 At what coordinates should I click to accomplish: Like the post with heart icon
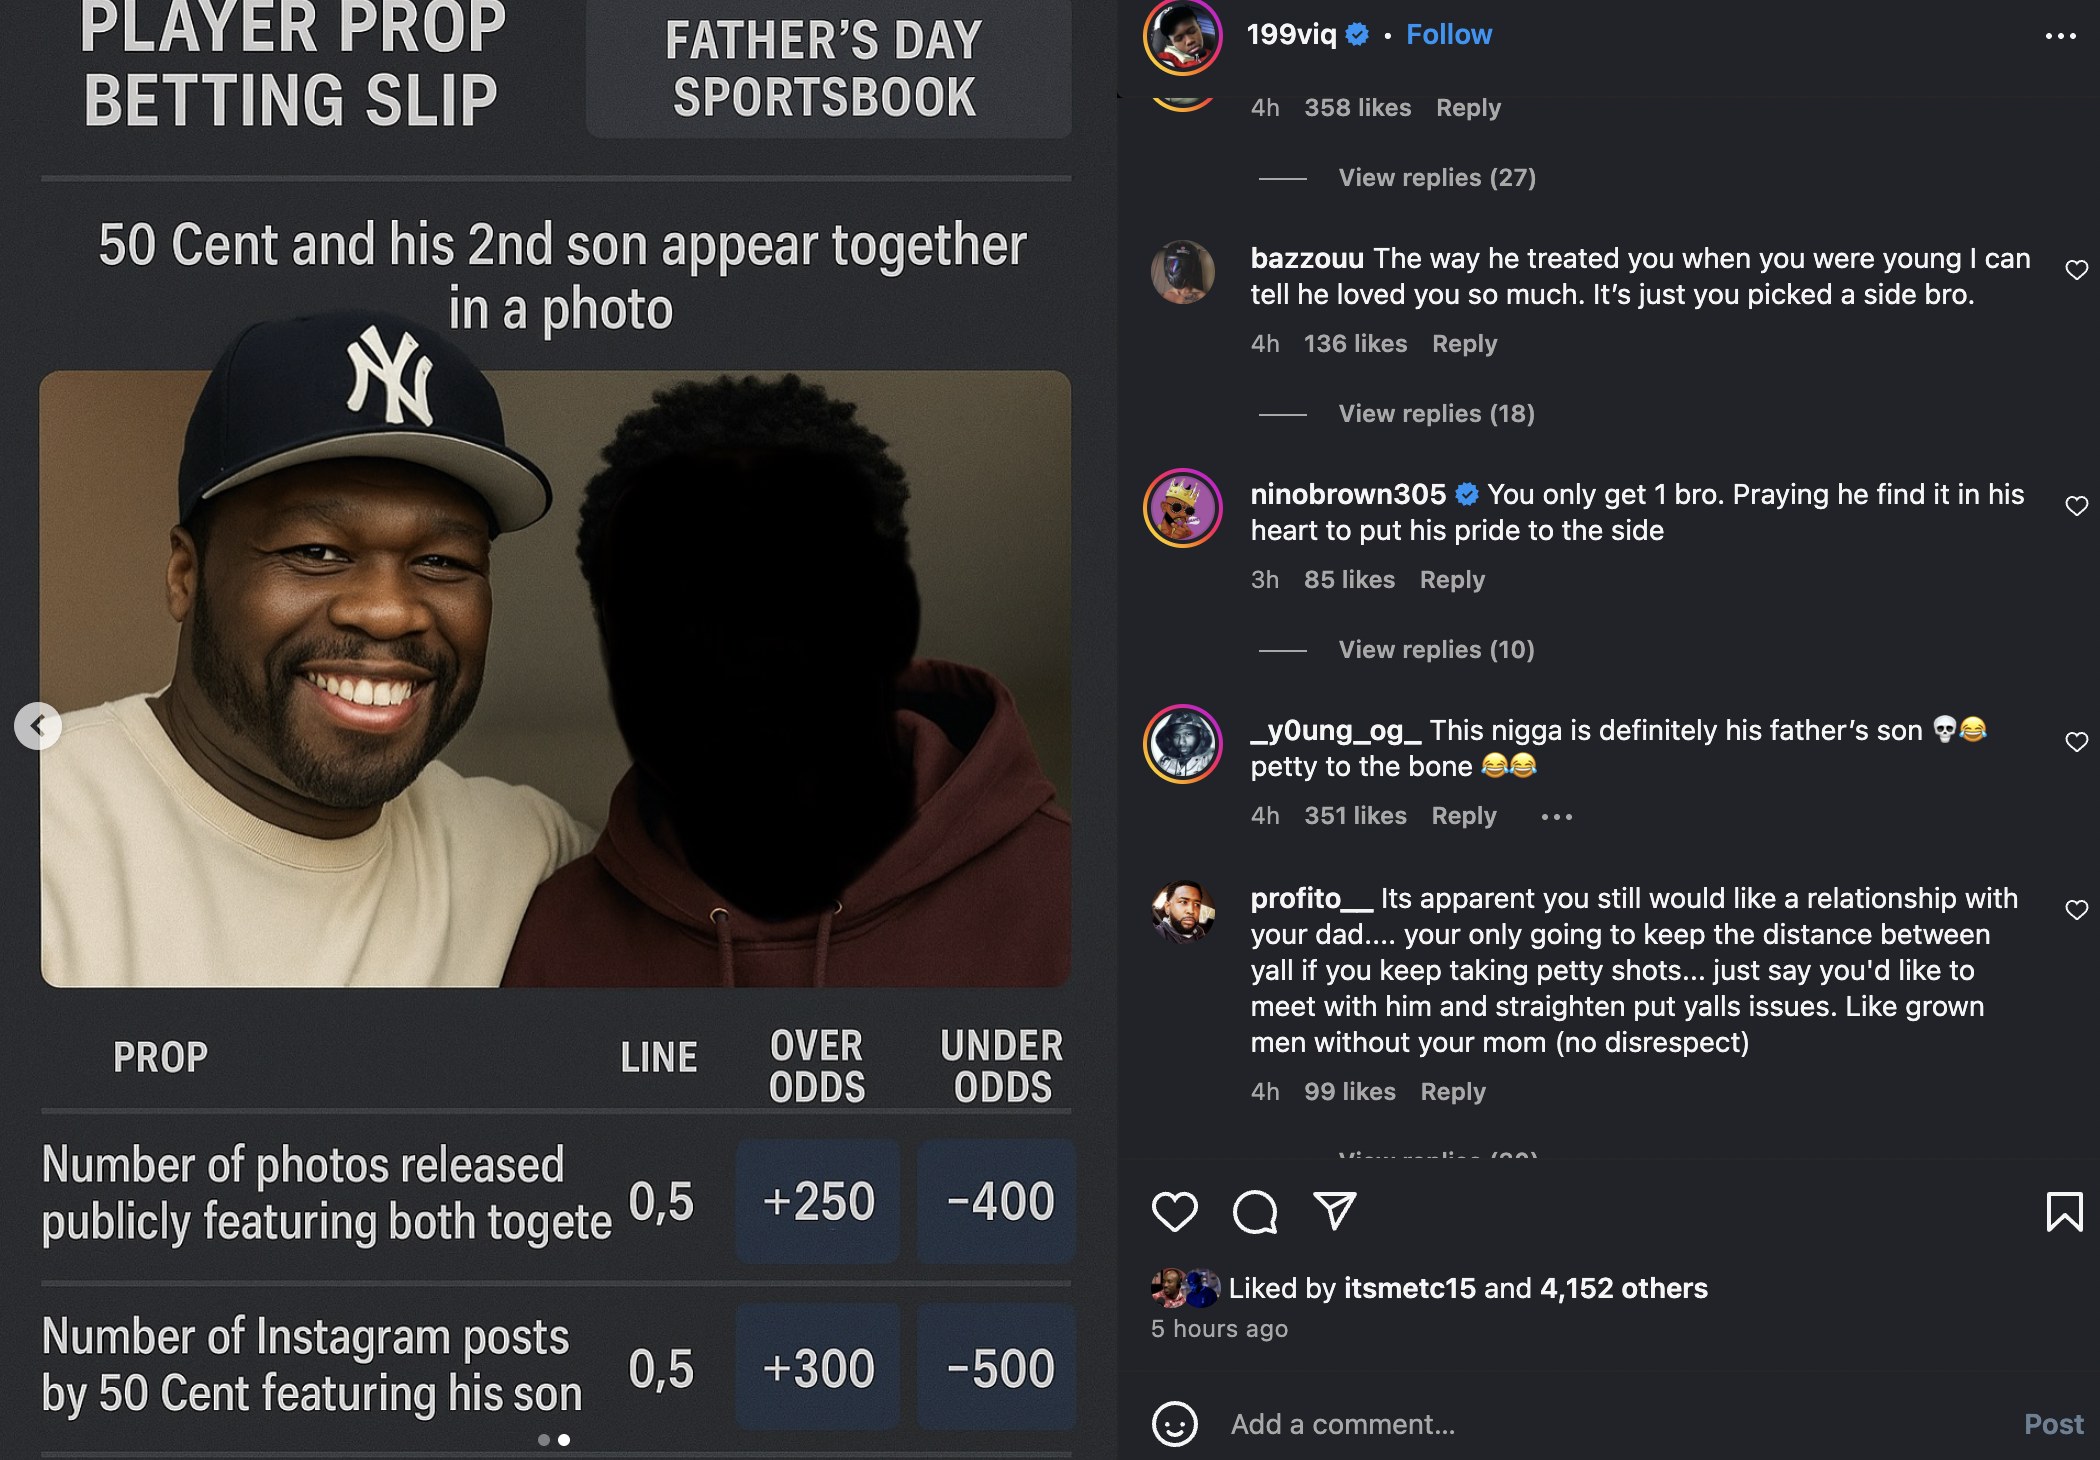(1174, 1212)
